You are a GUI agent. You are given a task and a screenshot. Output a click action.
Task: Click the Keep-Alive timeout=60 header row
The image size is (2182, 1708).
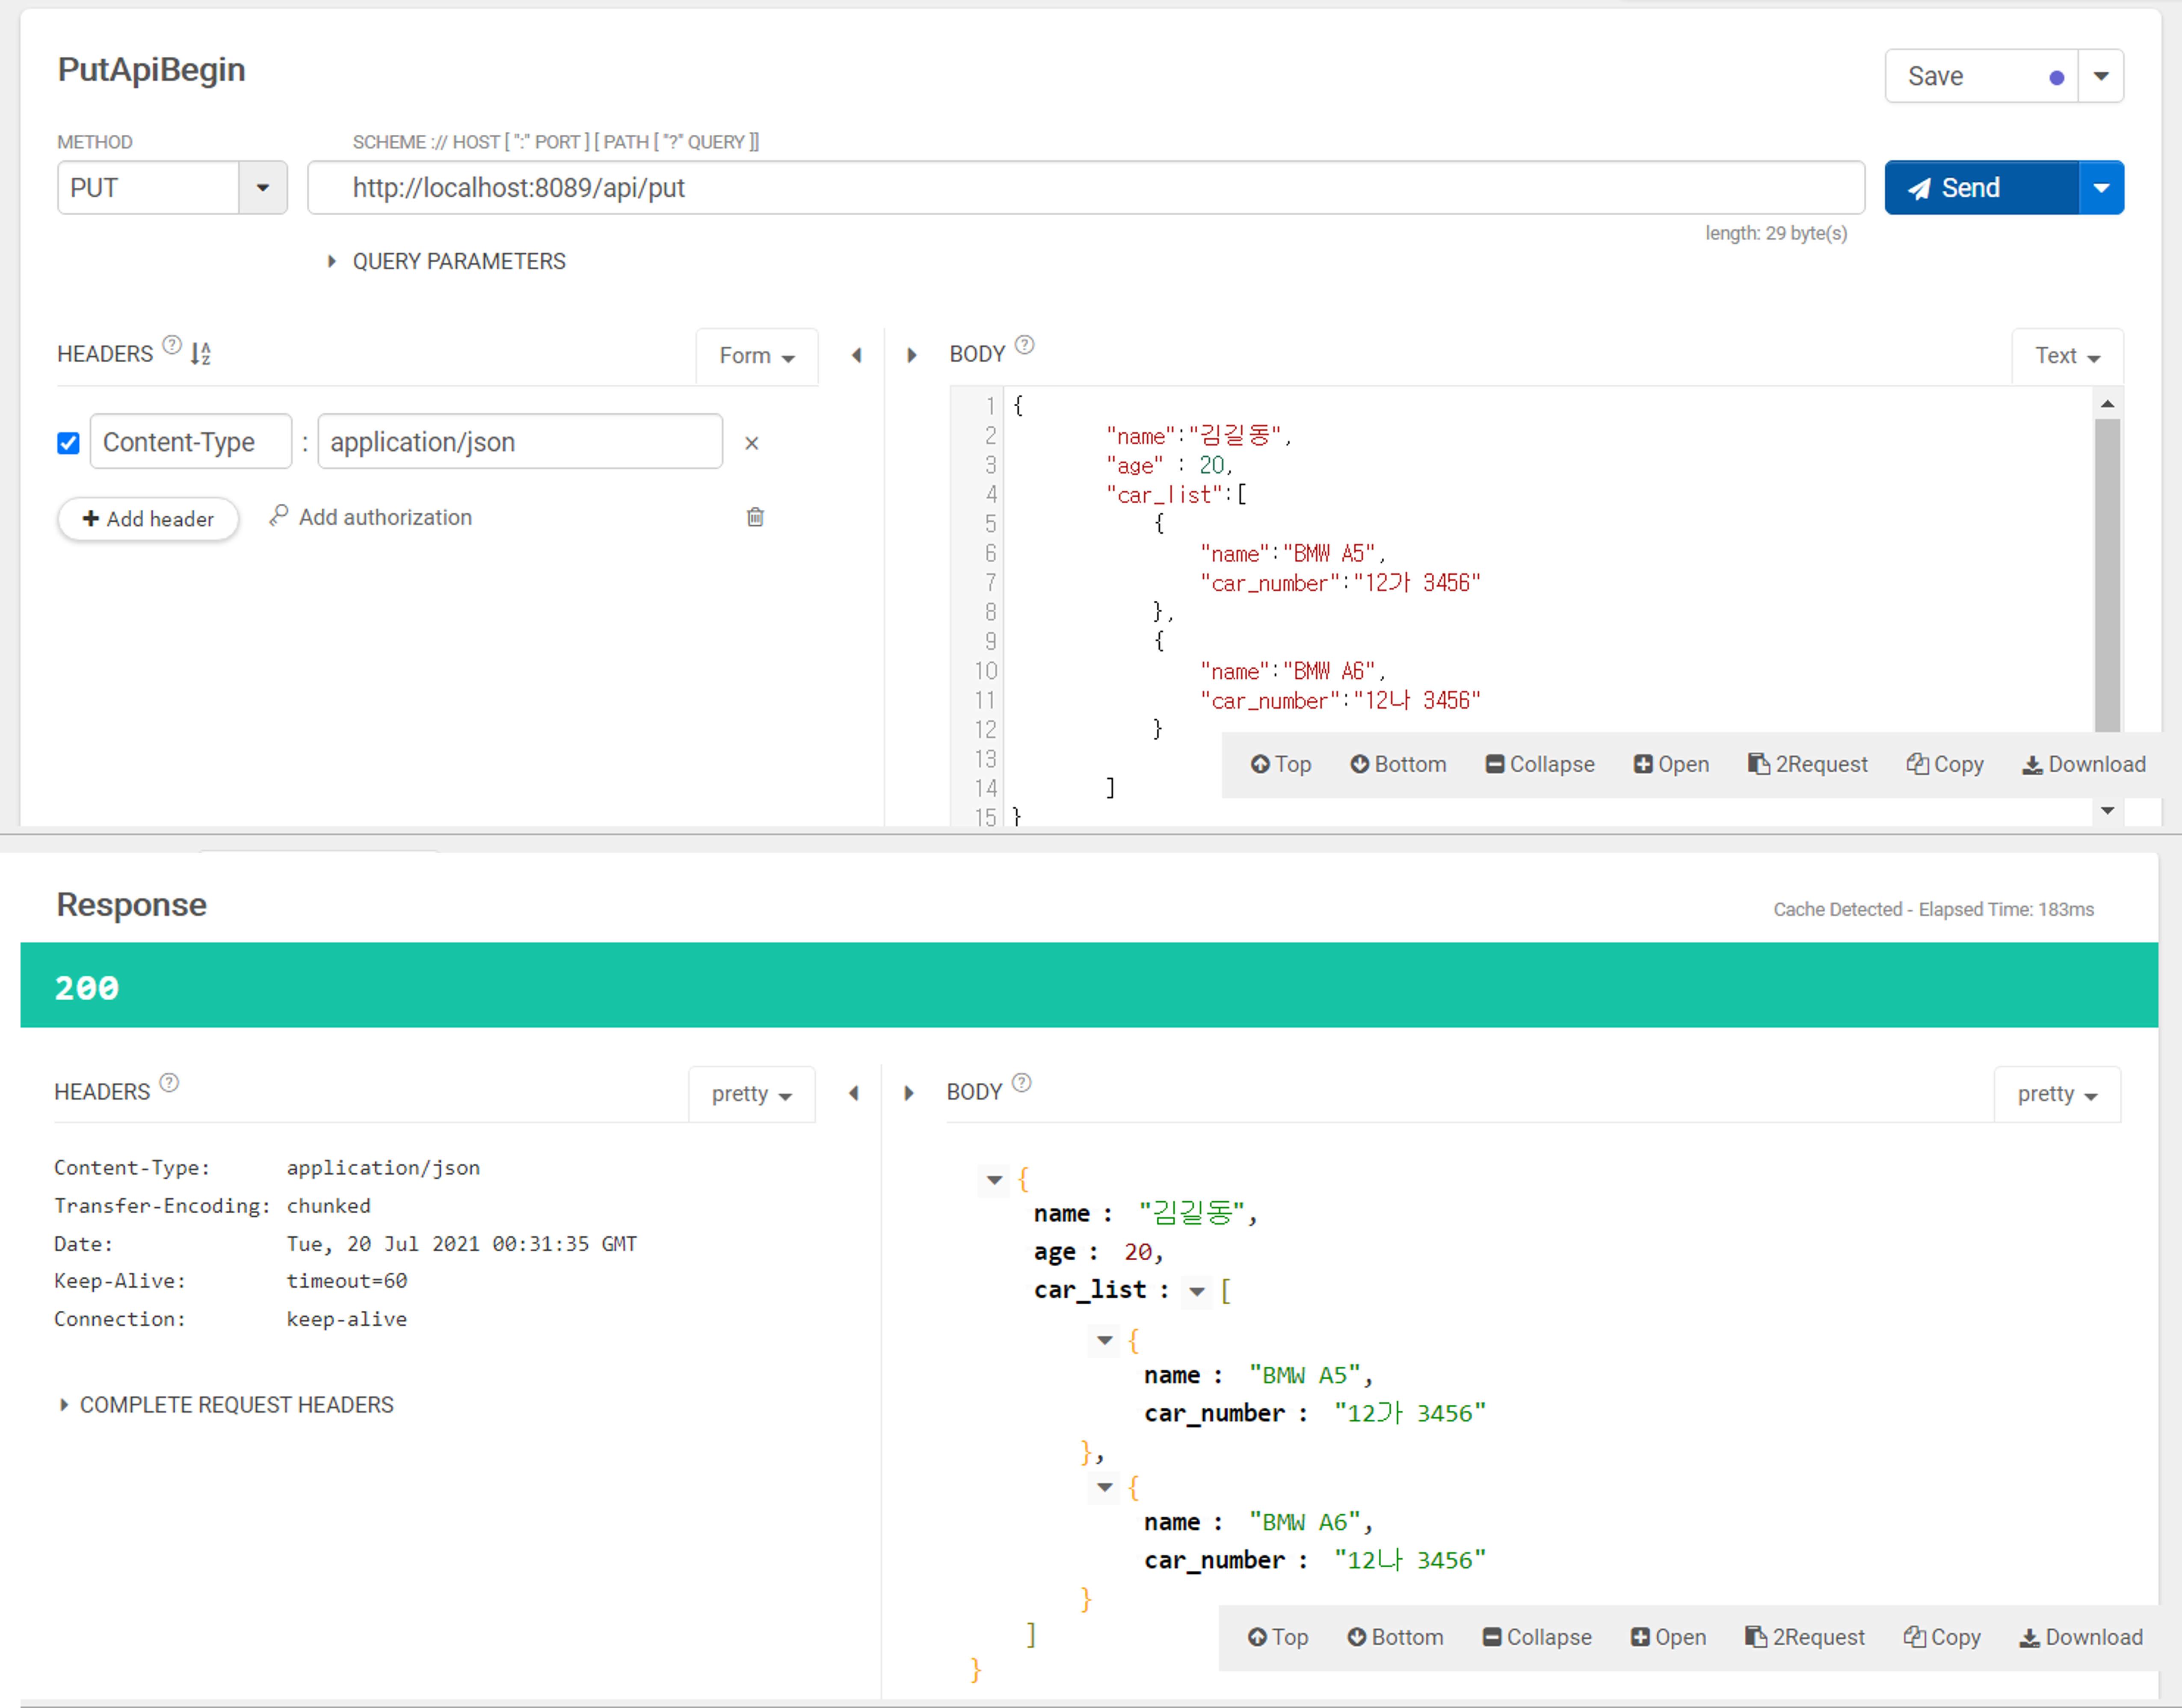point(231,1281)
